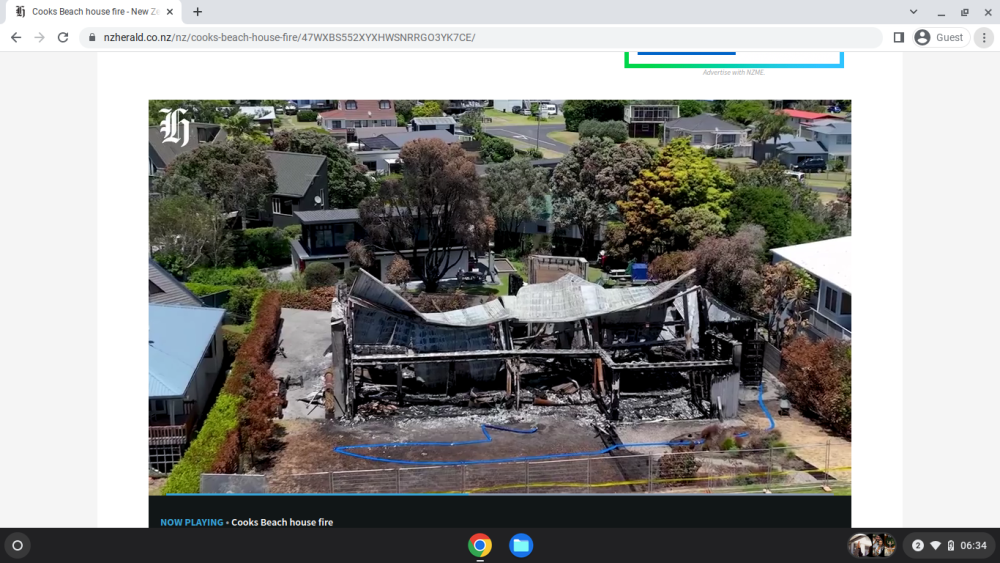The image size is (1000, 563).
Task: Open the Chrome three-dot menu
Action: coord(984,38)
